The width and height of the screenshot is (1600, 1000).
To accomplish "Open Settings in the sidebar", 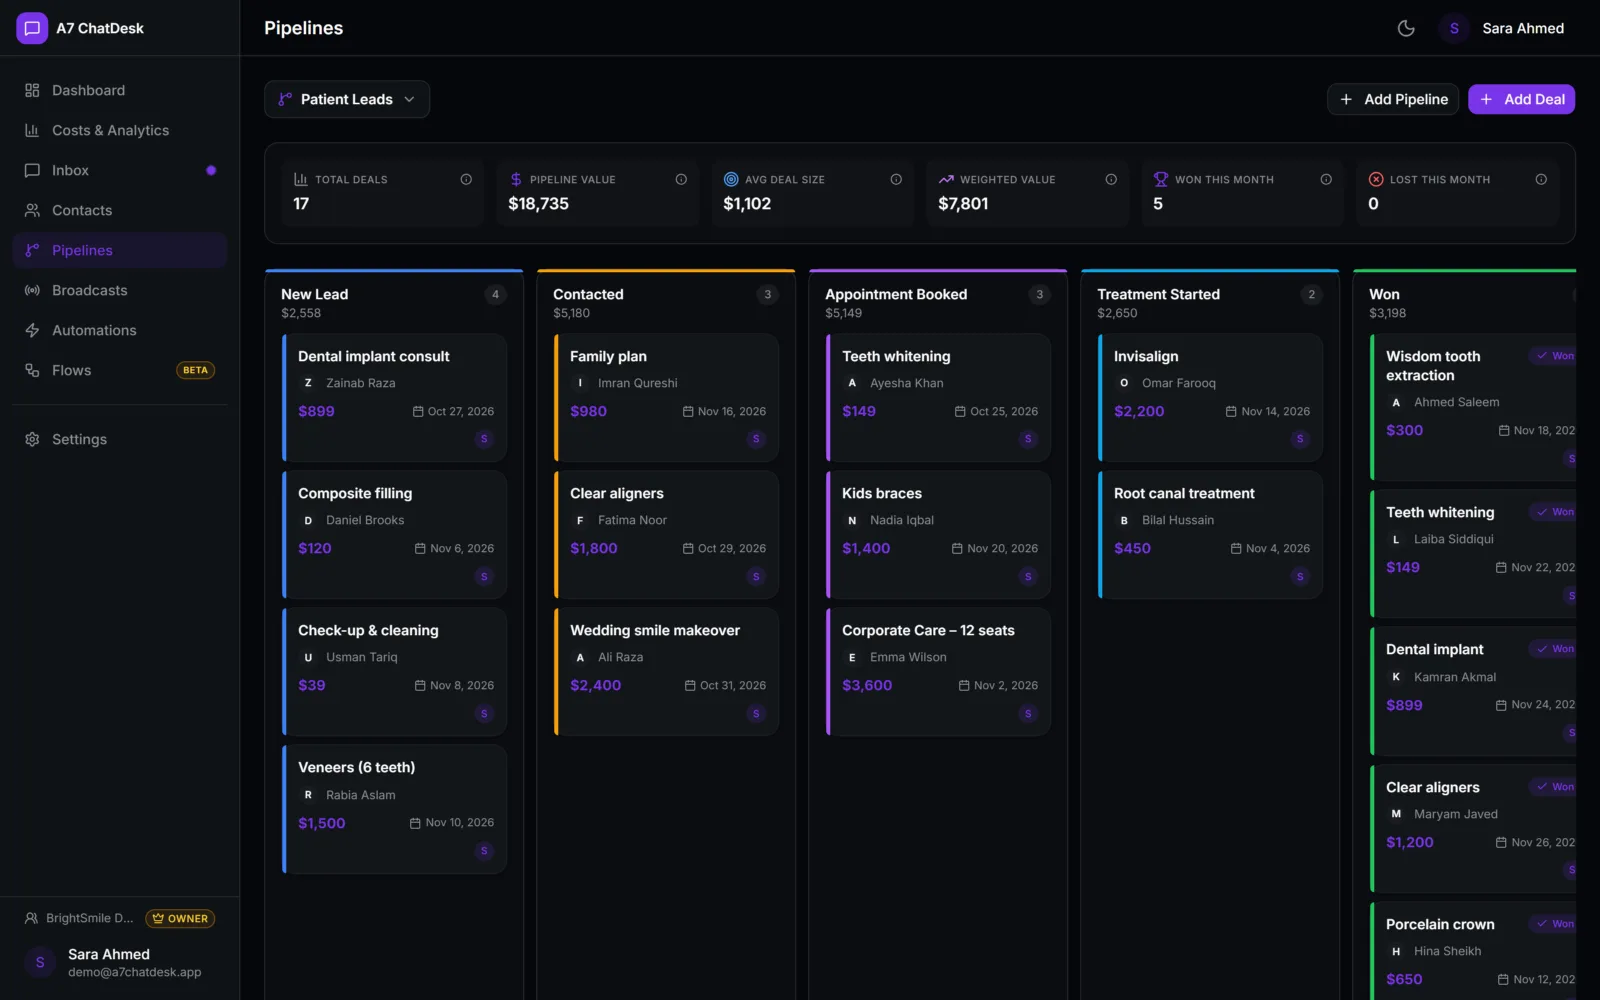I will click(120, 439).
